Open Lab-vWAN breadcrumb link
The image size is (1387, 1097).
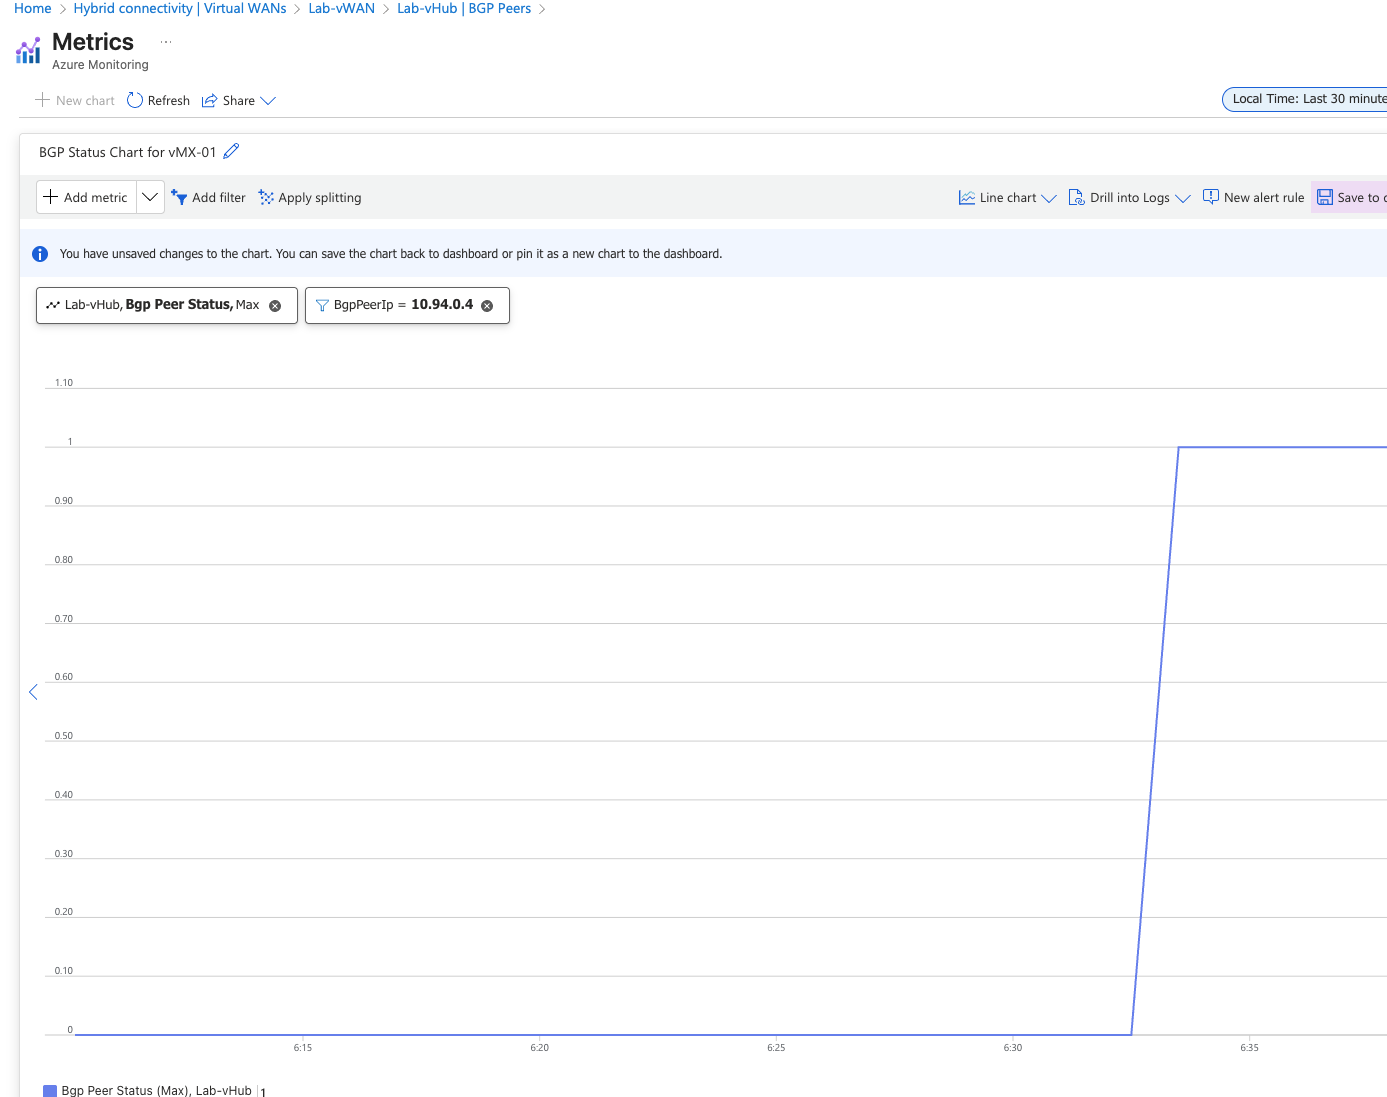(x=341, y=8)
